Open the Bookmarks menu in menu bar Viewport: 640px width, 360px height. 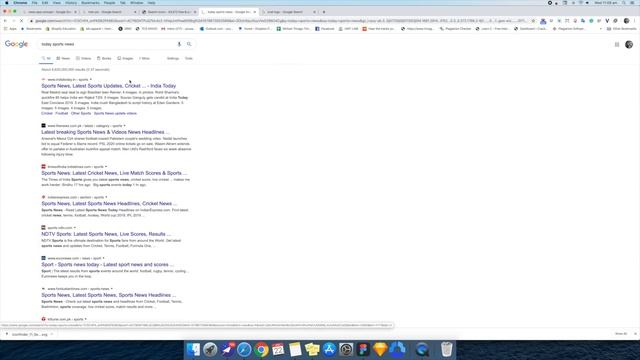[x=90, y=3]
